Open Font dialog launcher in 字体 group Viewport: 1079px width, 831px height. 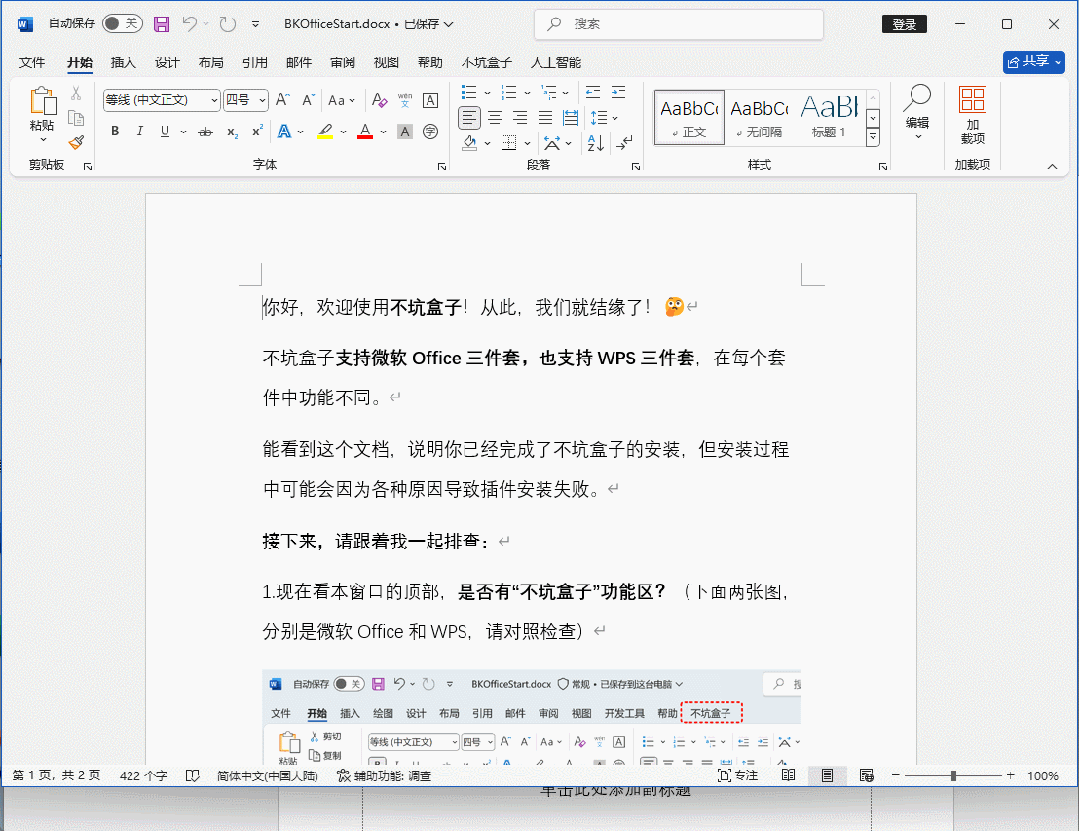tap(442, 166)
